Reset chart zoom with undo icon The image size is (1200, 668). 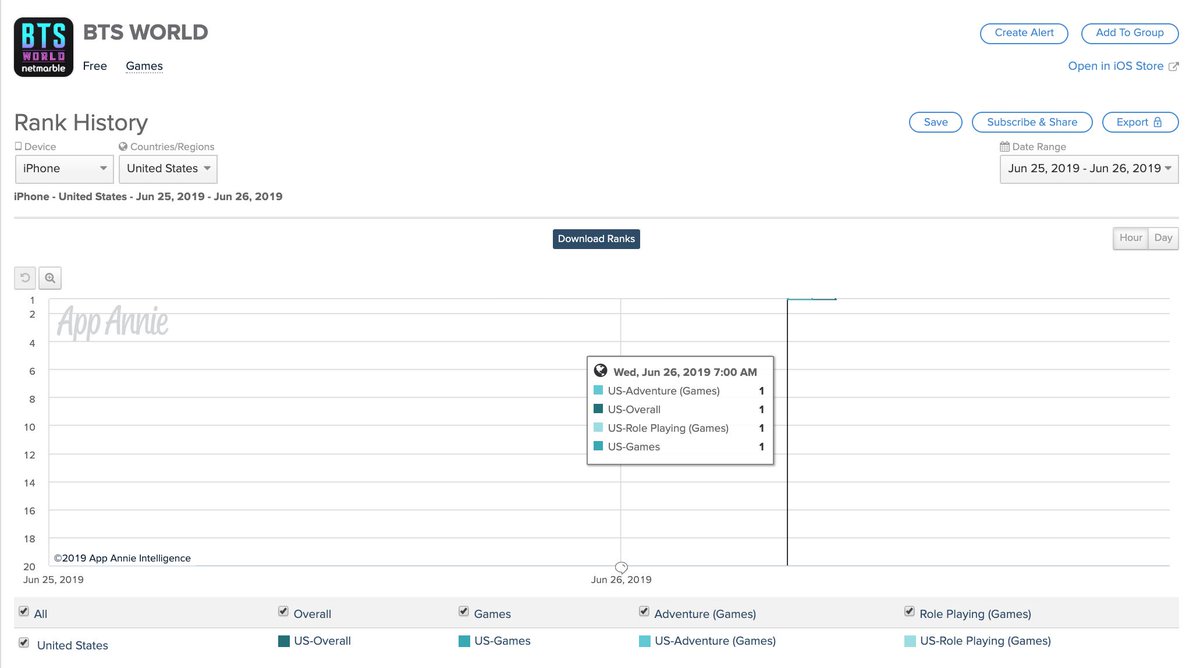(26, 278)
